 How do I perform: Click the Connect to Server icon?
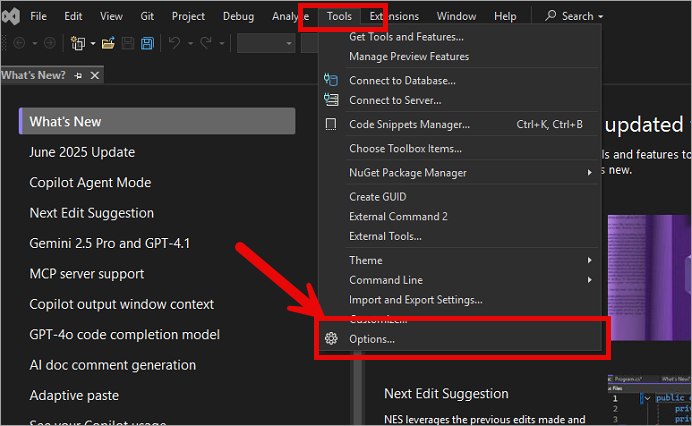click(x=331, y=100)
